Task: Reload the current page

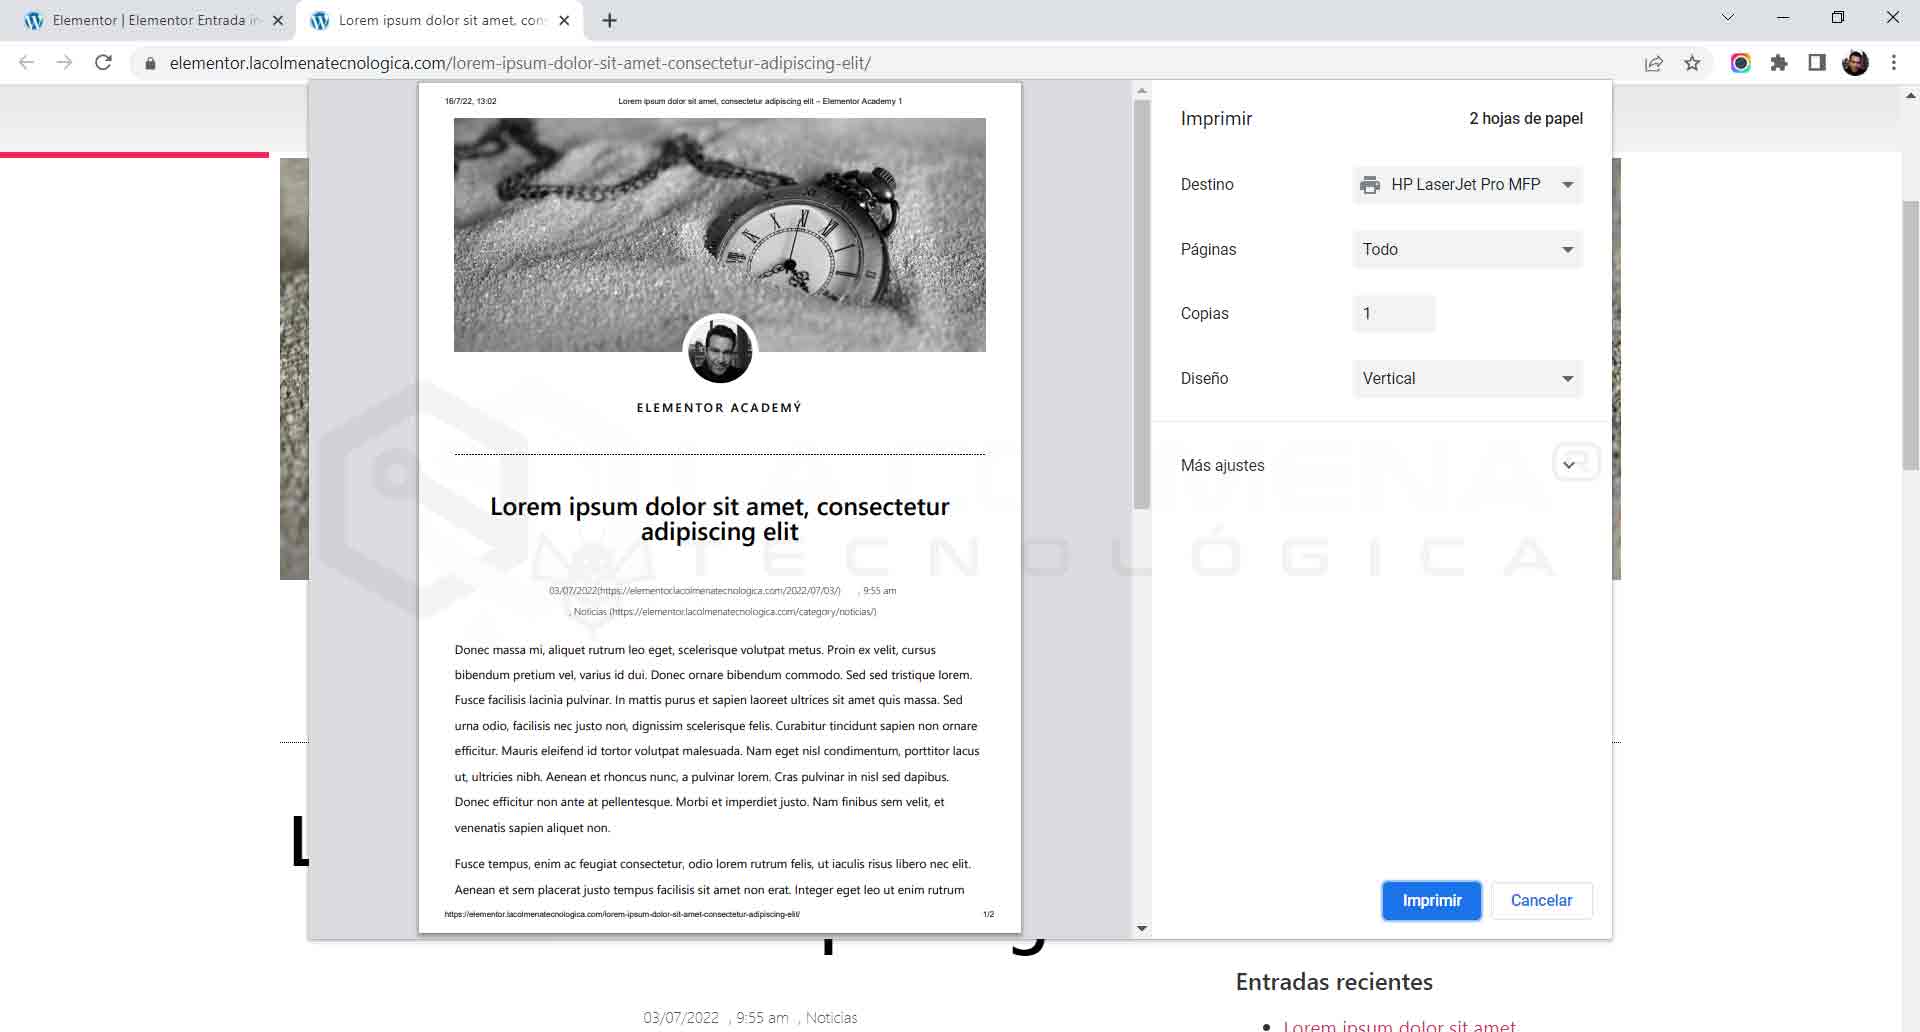Action: pyautogui.click(x=103, y=62)
